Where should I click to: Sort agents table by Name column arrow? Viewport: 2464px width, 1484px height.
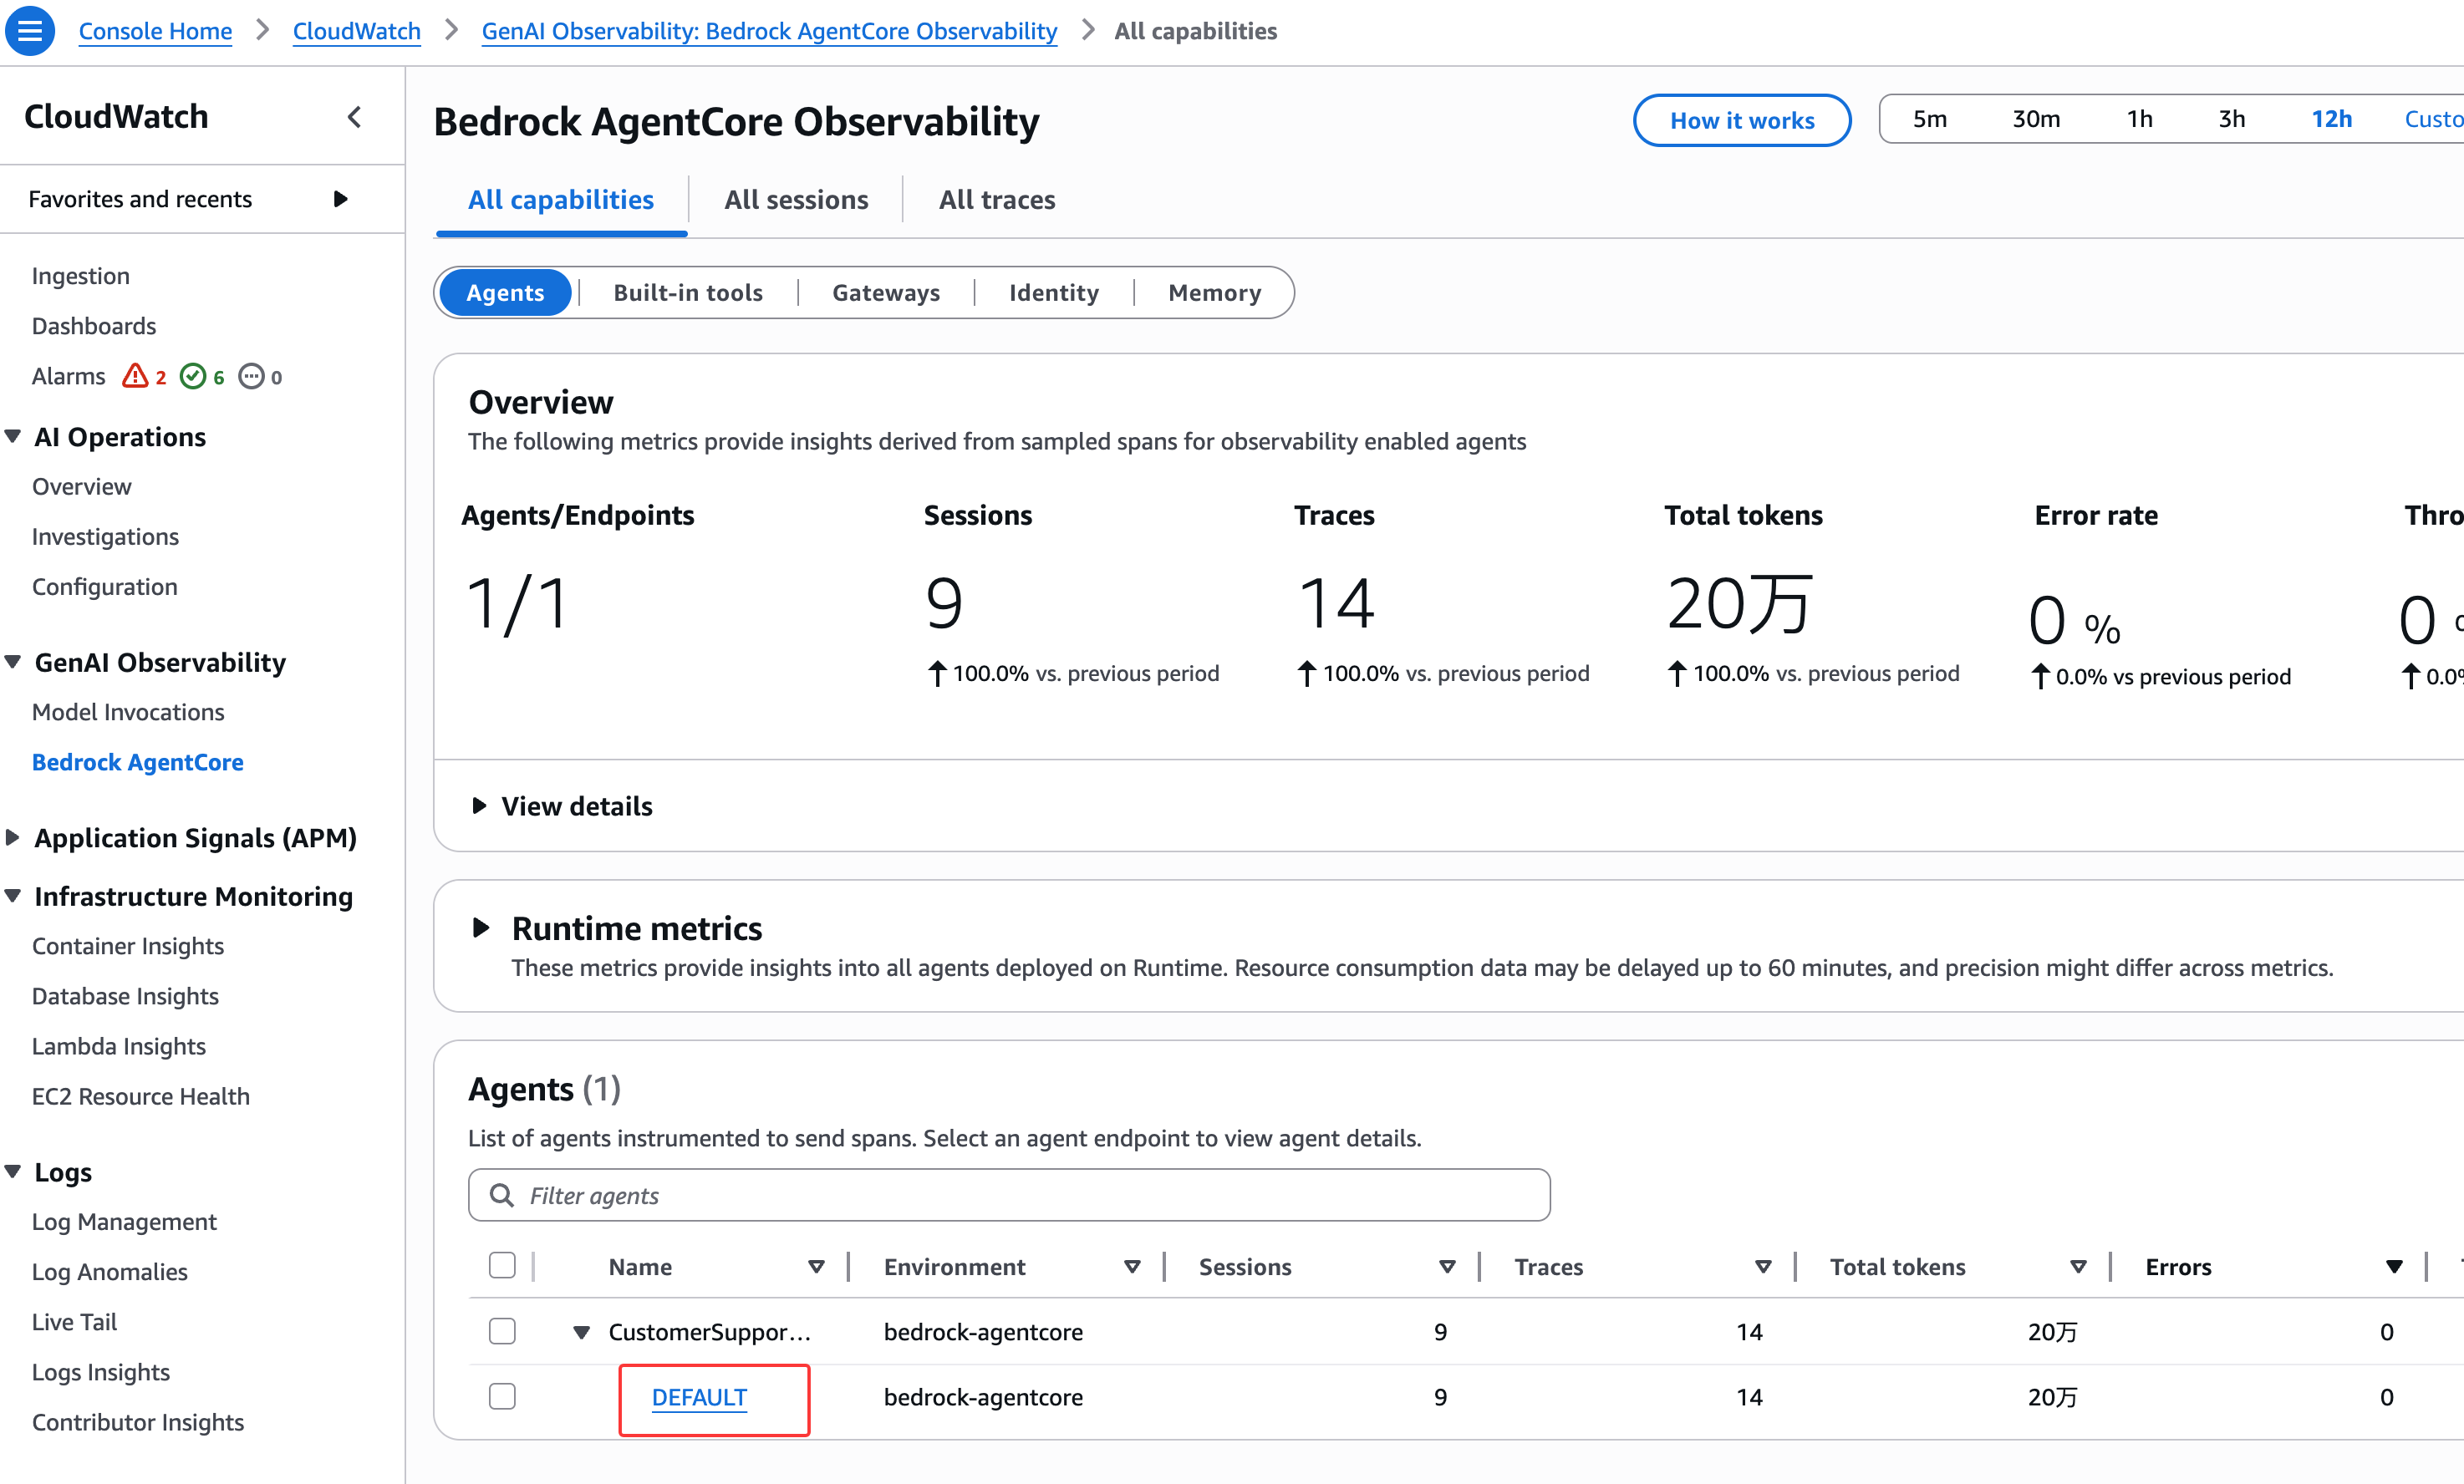pyautogui.click(x=816, y=1267)
